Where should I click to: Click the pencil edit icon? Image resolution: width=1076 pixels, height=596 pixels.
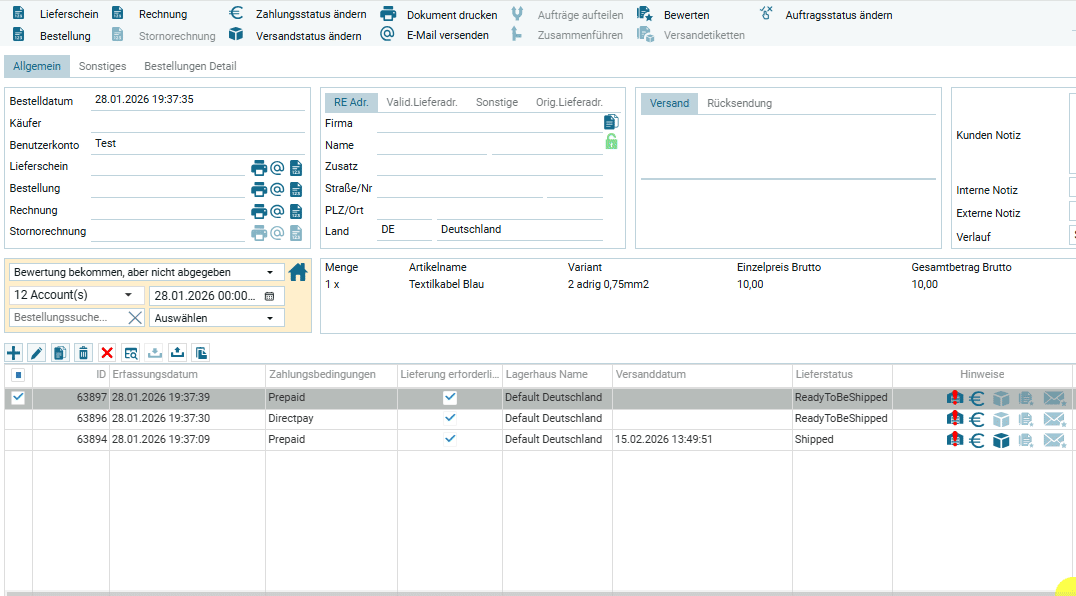pyautogui.click(x=37, y=352)
